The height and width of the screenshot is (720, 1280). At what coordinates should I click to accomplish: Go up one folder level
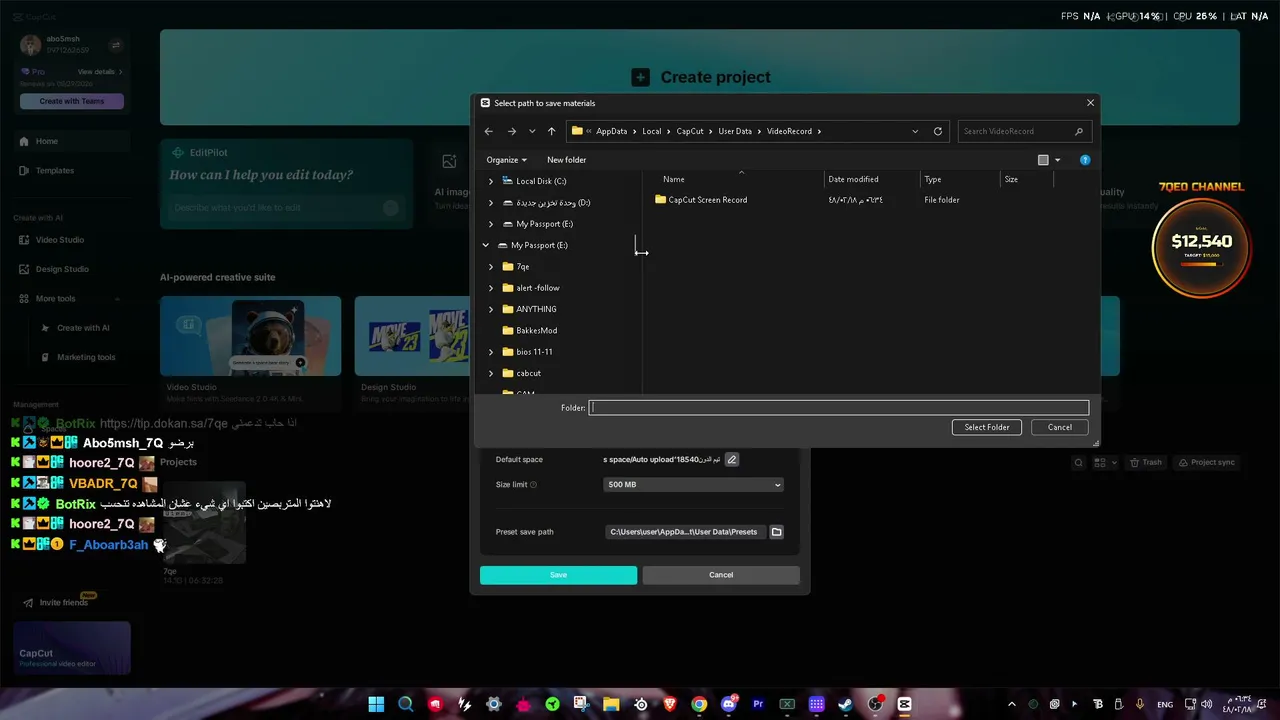coord(551,131)
